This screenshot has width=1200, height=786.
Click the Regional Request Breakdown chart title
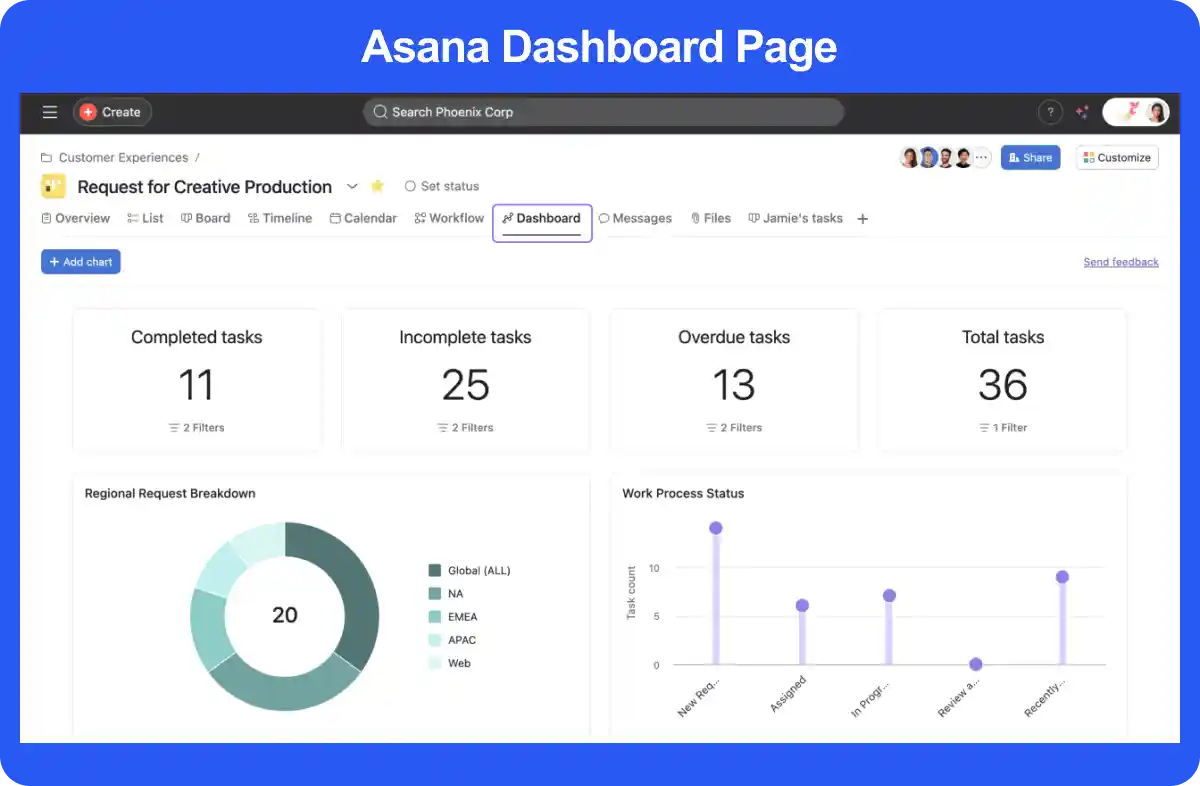click(170, 493)
